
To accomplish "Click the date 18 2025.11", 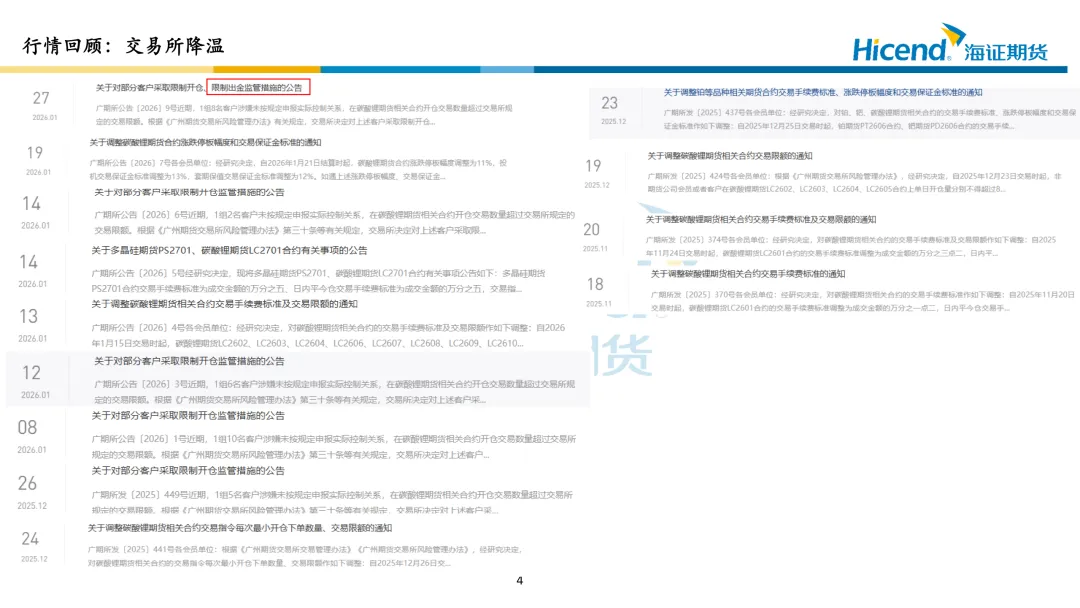I will 597,292.
